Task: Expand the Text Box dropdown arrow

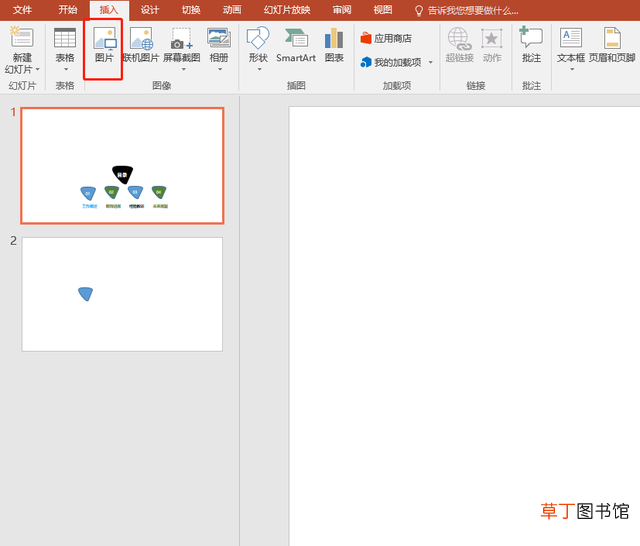Action: pos(572,69)
